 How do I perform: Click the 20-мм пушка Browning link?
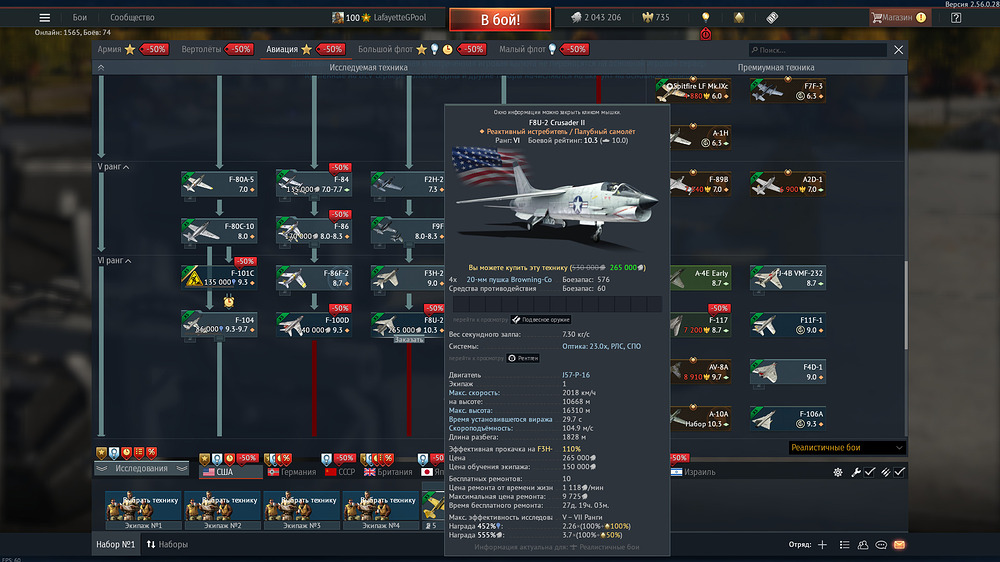click(x=509, y=279)
